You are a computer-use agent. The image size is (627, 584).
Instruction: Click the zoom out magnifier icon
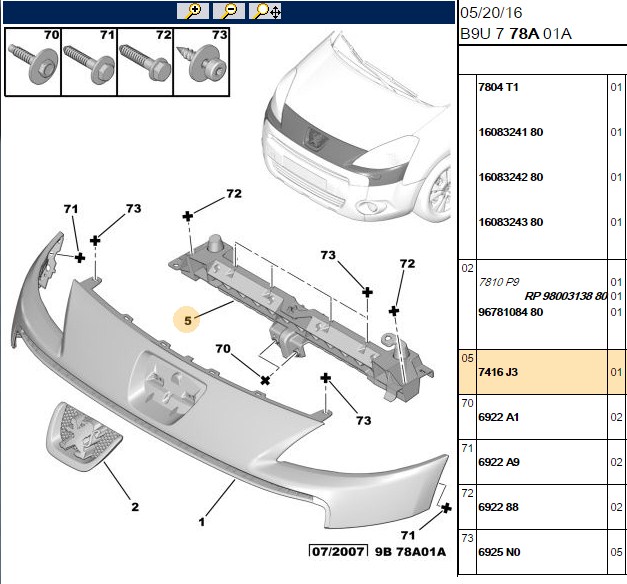[229, 11]
